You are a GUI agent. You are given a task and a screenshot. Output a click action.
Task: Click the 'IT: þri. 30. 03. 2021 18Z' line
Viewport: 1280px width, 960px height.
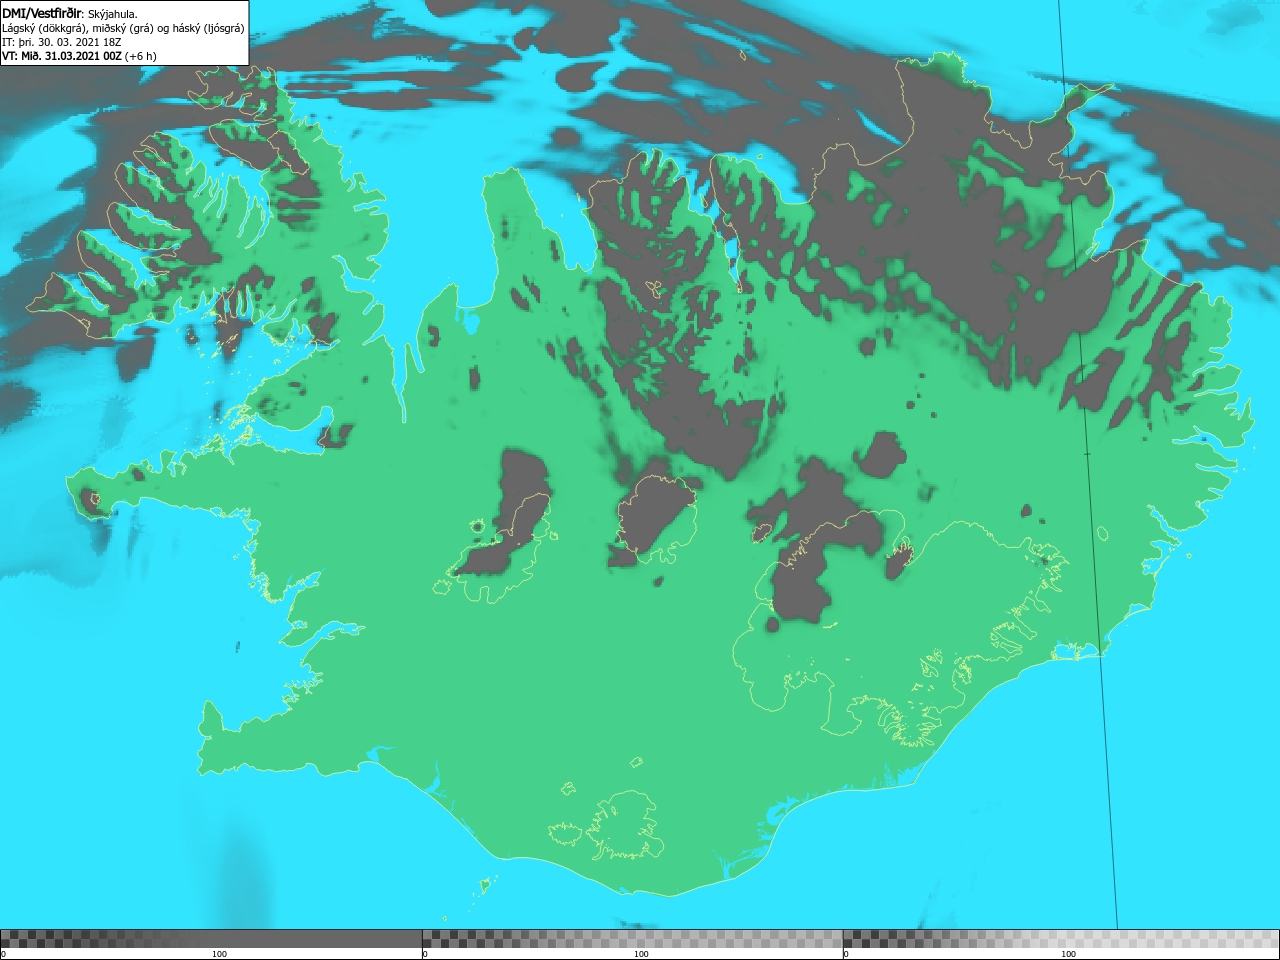(62, 42)
